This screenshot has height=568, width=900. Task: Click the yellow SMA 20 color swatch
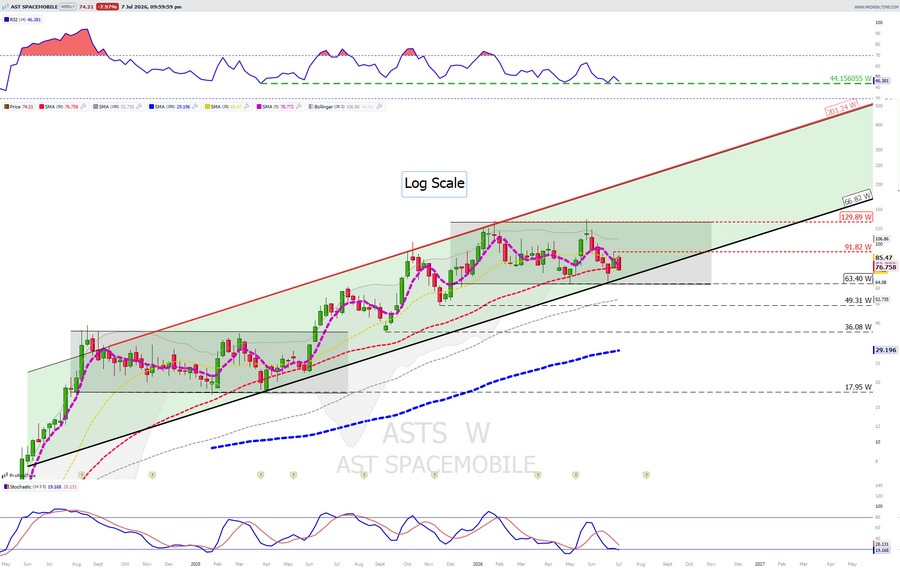point(207,106)
